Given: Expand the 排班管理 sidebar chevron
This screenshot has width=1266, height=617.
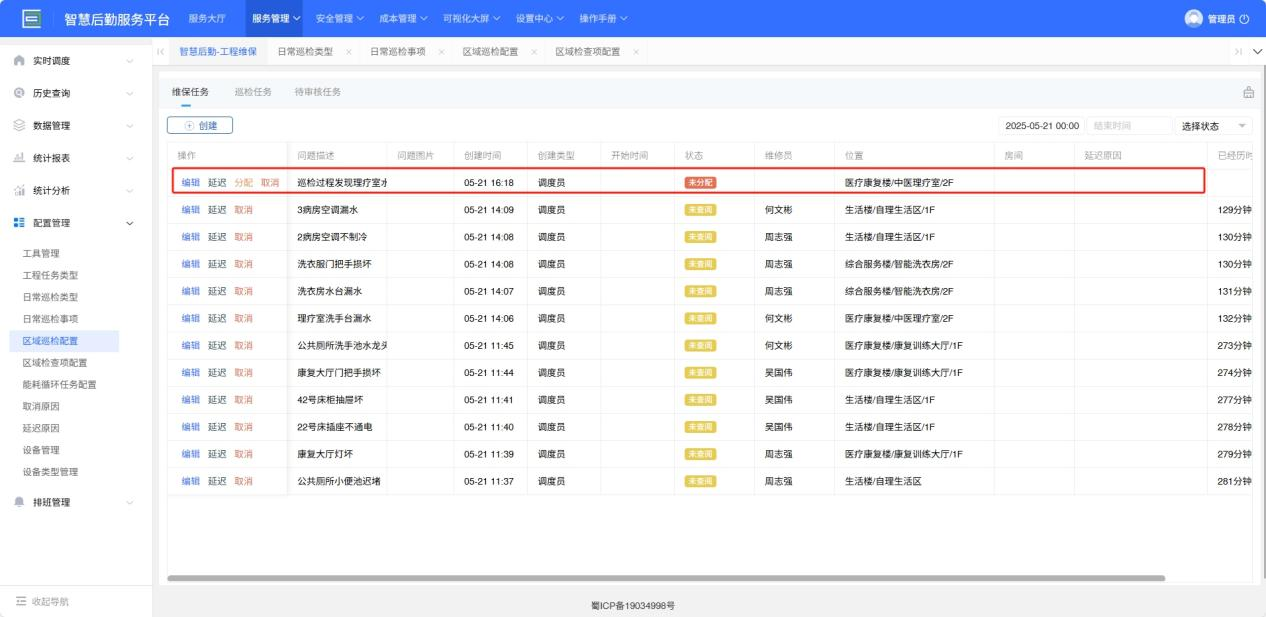Looking at the screenshot, I should [130, 502].
